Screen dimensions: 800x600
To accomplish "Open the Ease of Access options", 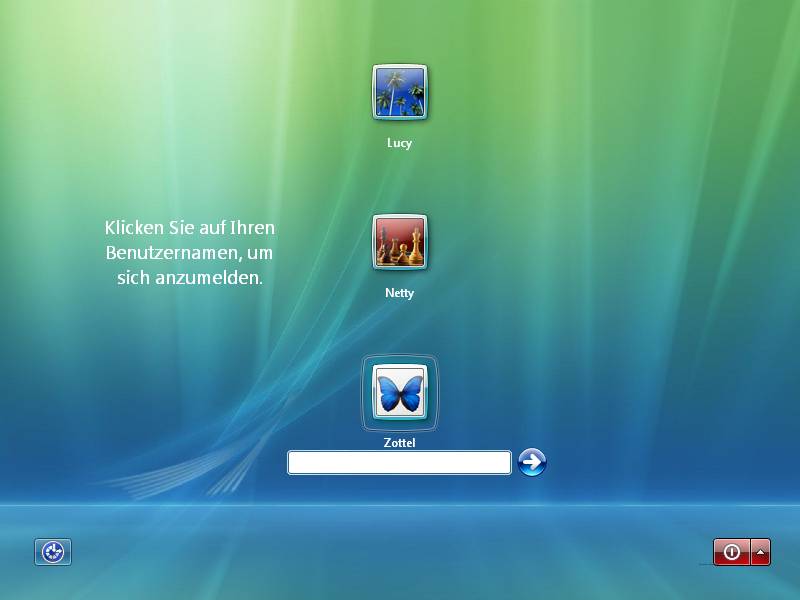I will tap(53, 552).
